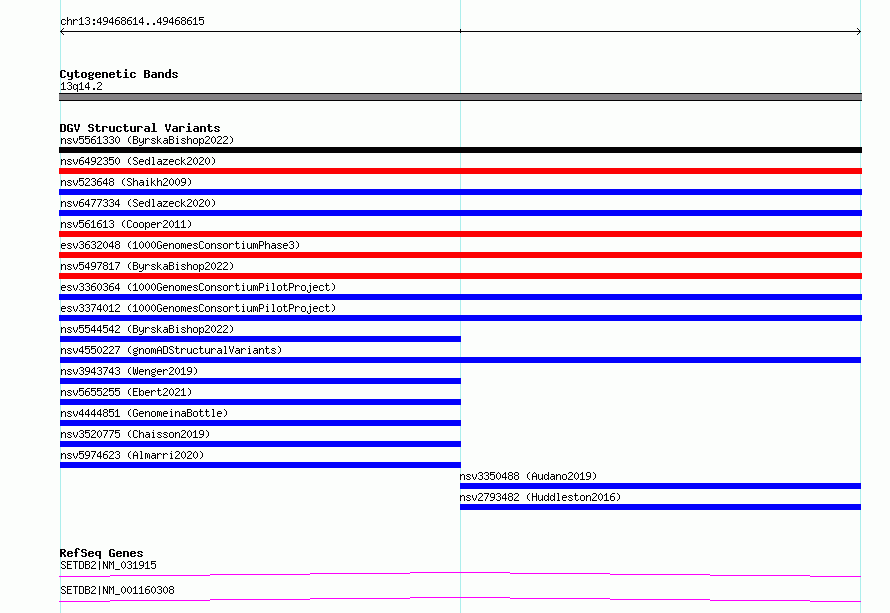Image resolution: width=890 pixels, height=613 pixels.
Task: Open variant nsv523648 (Shaikh2009) label
Action: (x=126, y=182)
